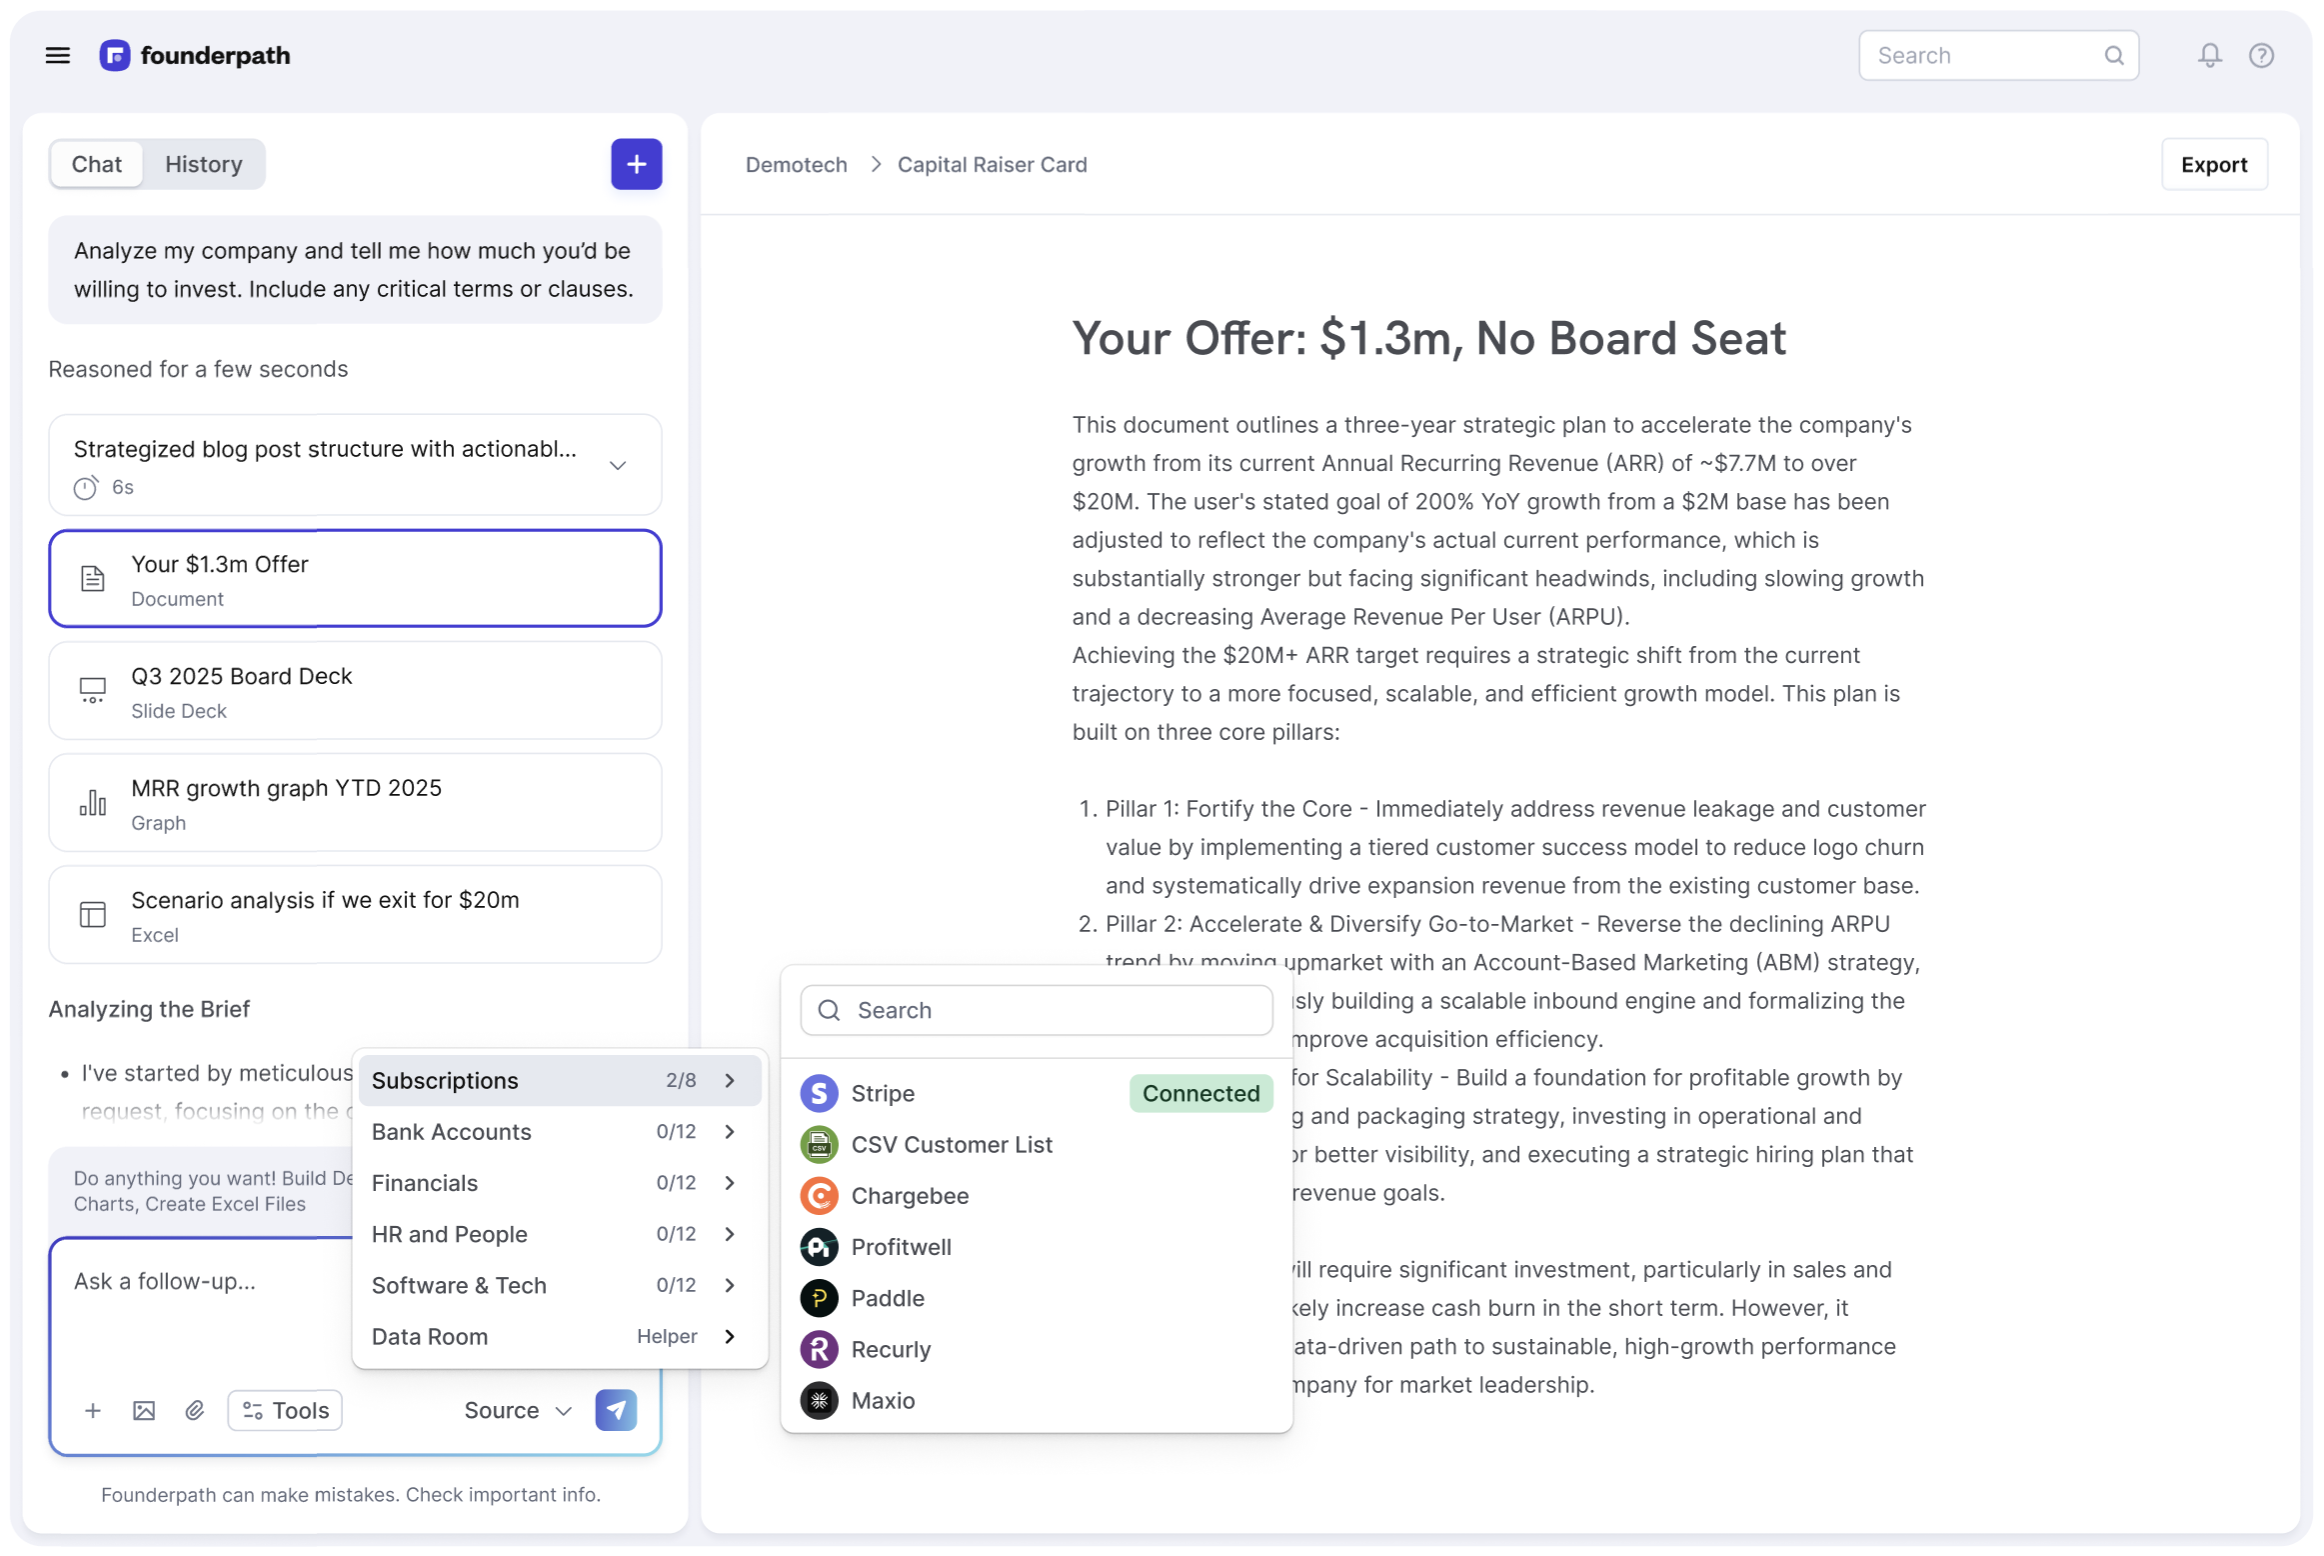The height and width of the screenshot is (1556, 2324).
Task: Open the Source dropdown
Action: pyautogui.click(x=518, y=1410)
